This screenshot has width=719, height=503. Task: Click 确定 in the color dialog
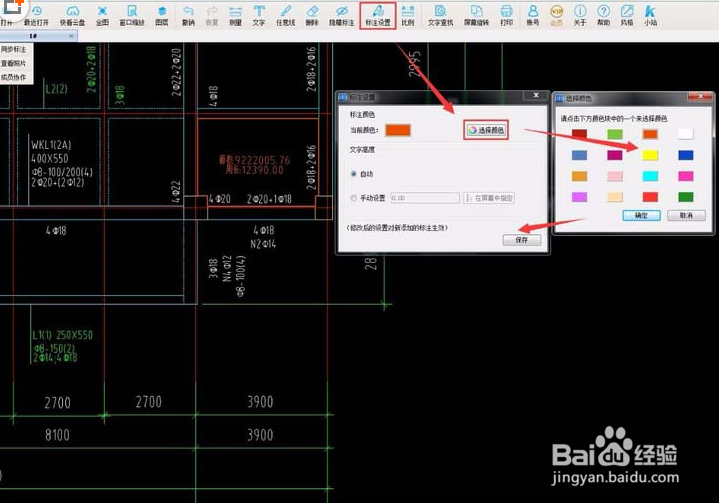[x=642, y=216]
